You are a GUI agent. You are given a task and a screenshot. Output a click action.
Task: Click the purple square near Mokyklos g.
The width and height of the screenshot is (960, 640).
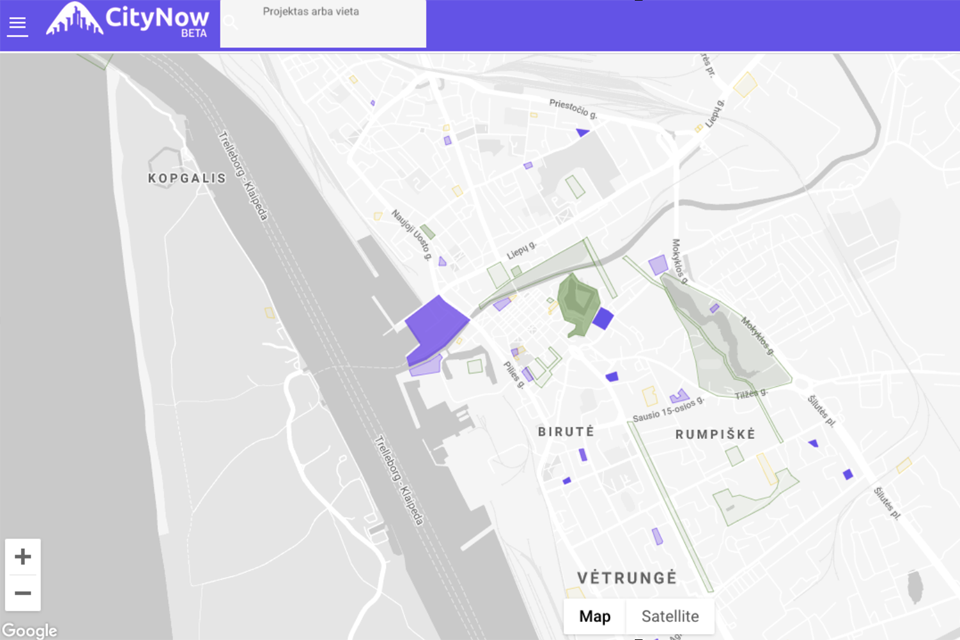pyautogui.click(x=657, y=265)
